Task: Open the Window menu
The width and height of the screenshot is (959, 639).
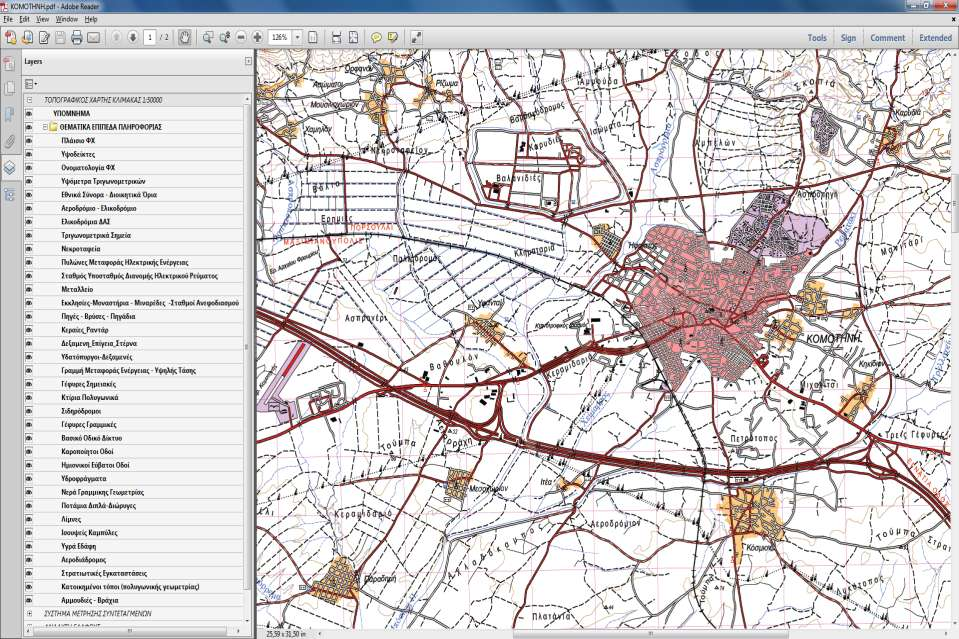Action: point(67,20)
